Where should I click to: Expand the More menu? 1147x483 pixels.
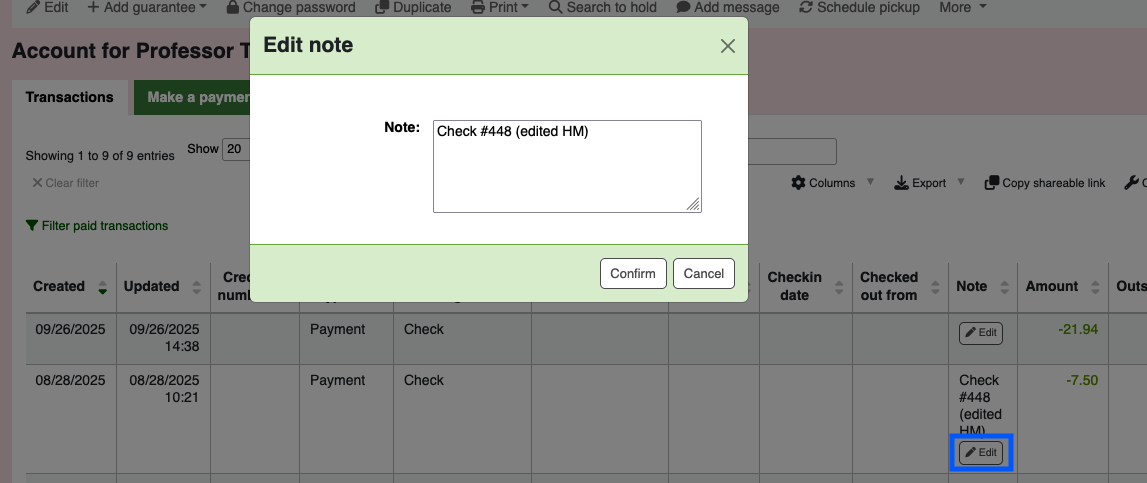(x=962, y=7)
